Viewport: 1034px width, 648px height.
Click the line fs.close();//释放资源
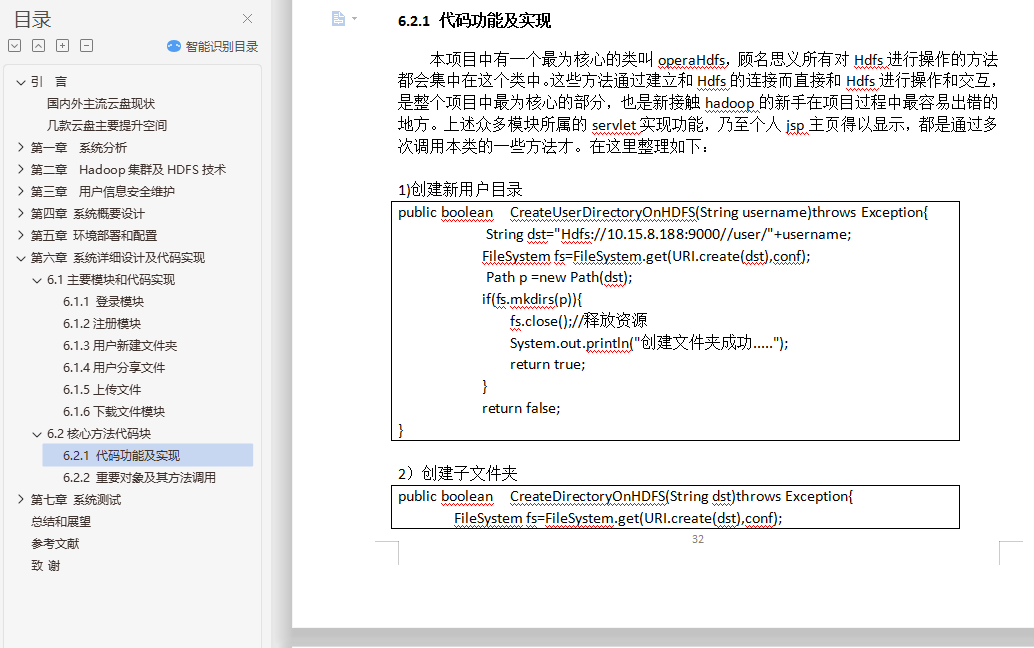(x=578, y=321)
